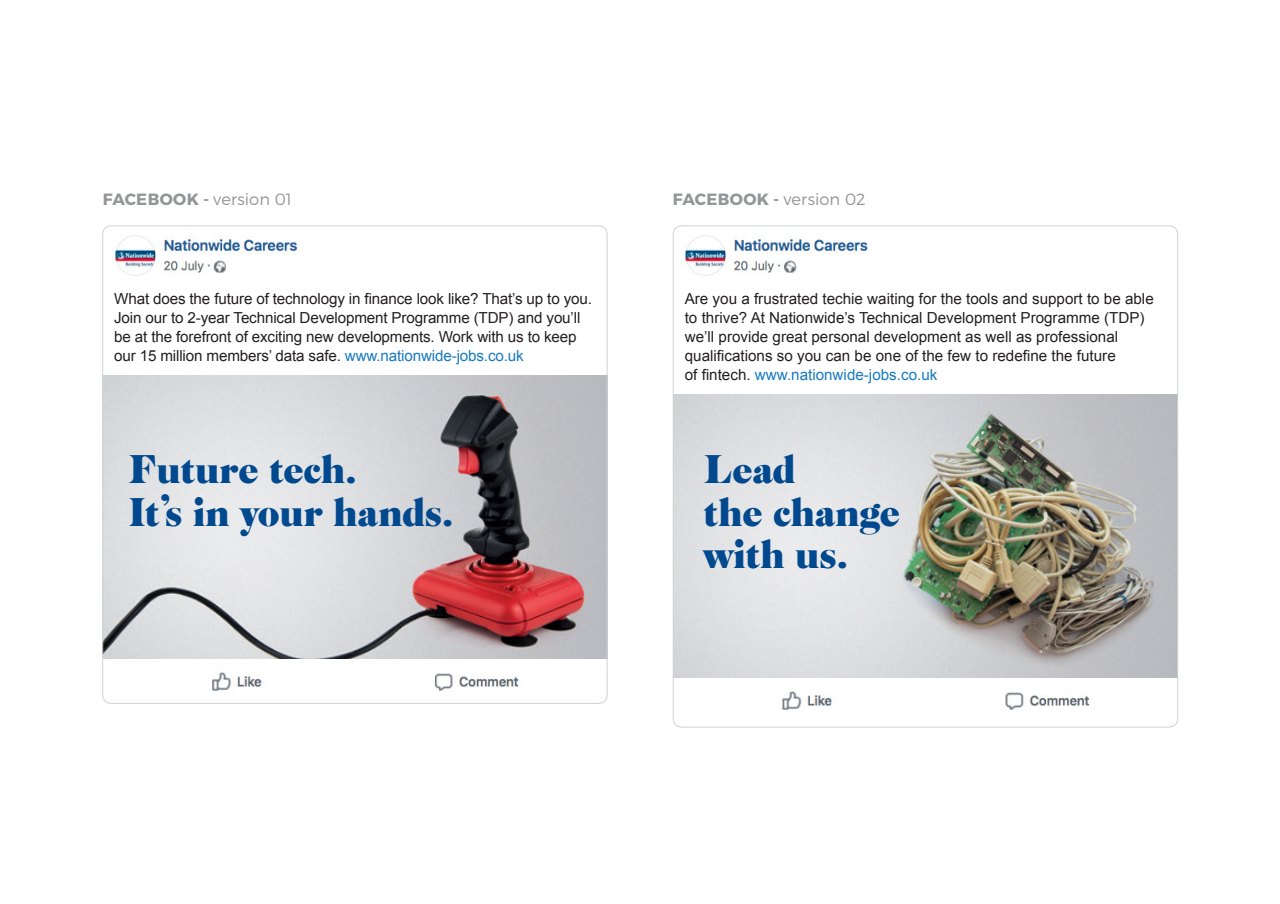Click the Nationwide logo avatar on version 02 post
This screenshot has width=1280, height=904.
[705, 256]
